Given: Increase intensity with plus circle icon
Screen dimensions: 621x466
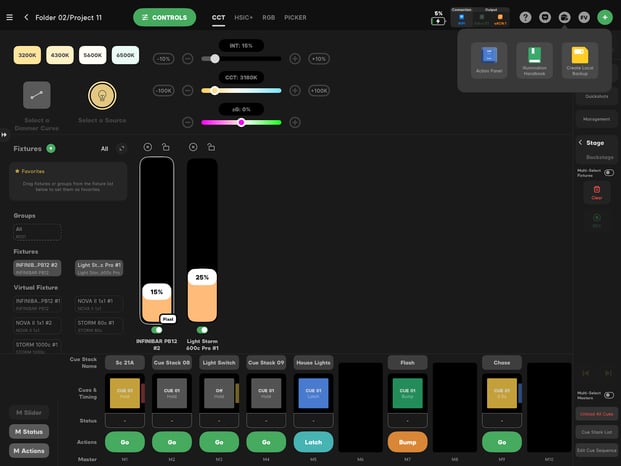Looking at the screenshot, I should (x=295, y=59).
